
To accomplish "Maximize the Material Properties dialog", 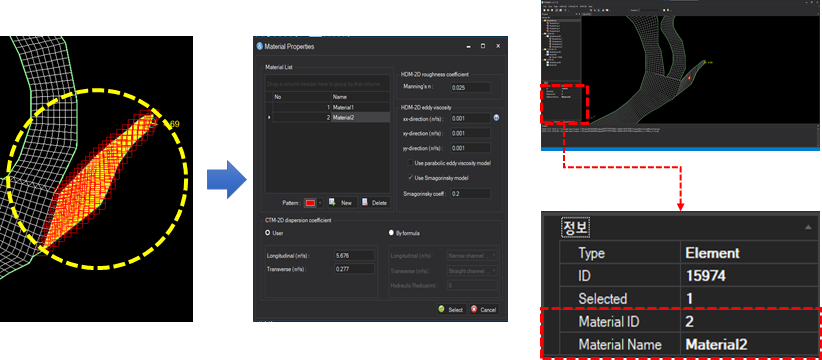I will [x=483, y=46].
